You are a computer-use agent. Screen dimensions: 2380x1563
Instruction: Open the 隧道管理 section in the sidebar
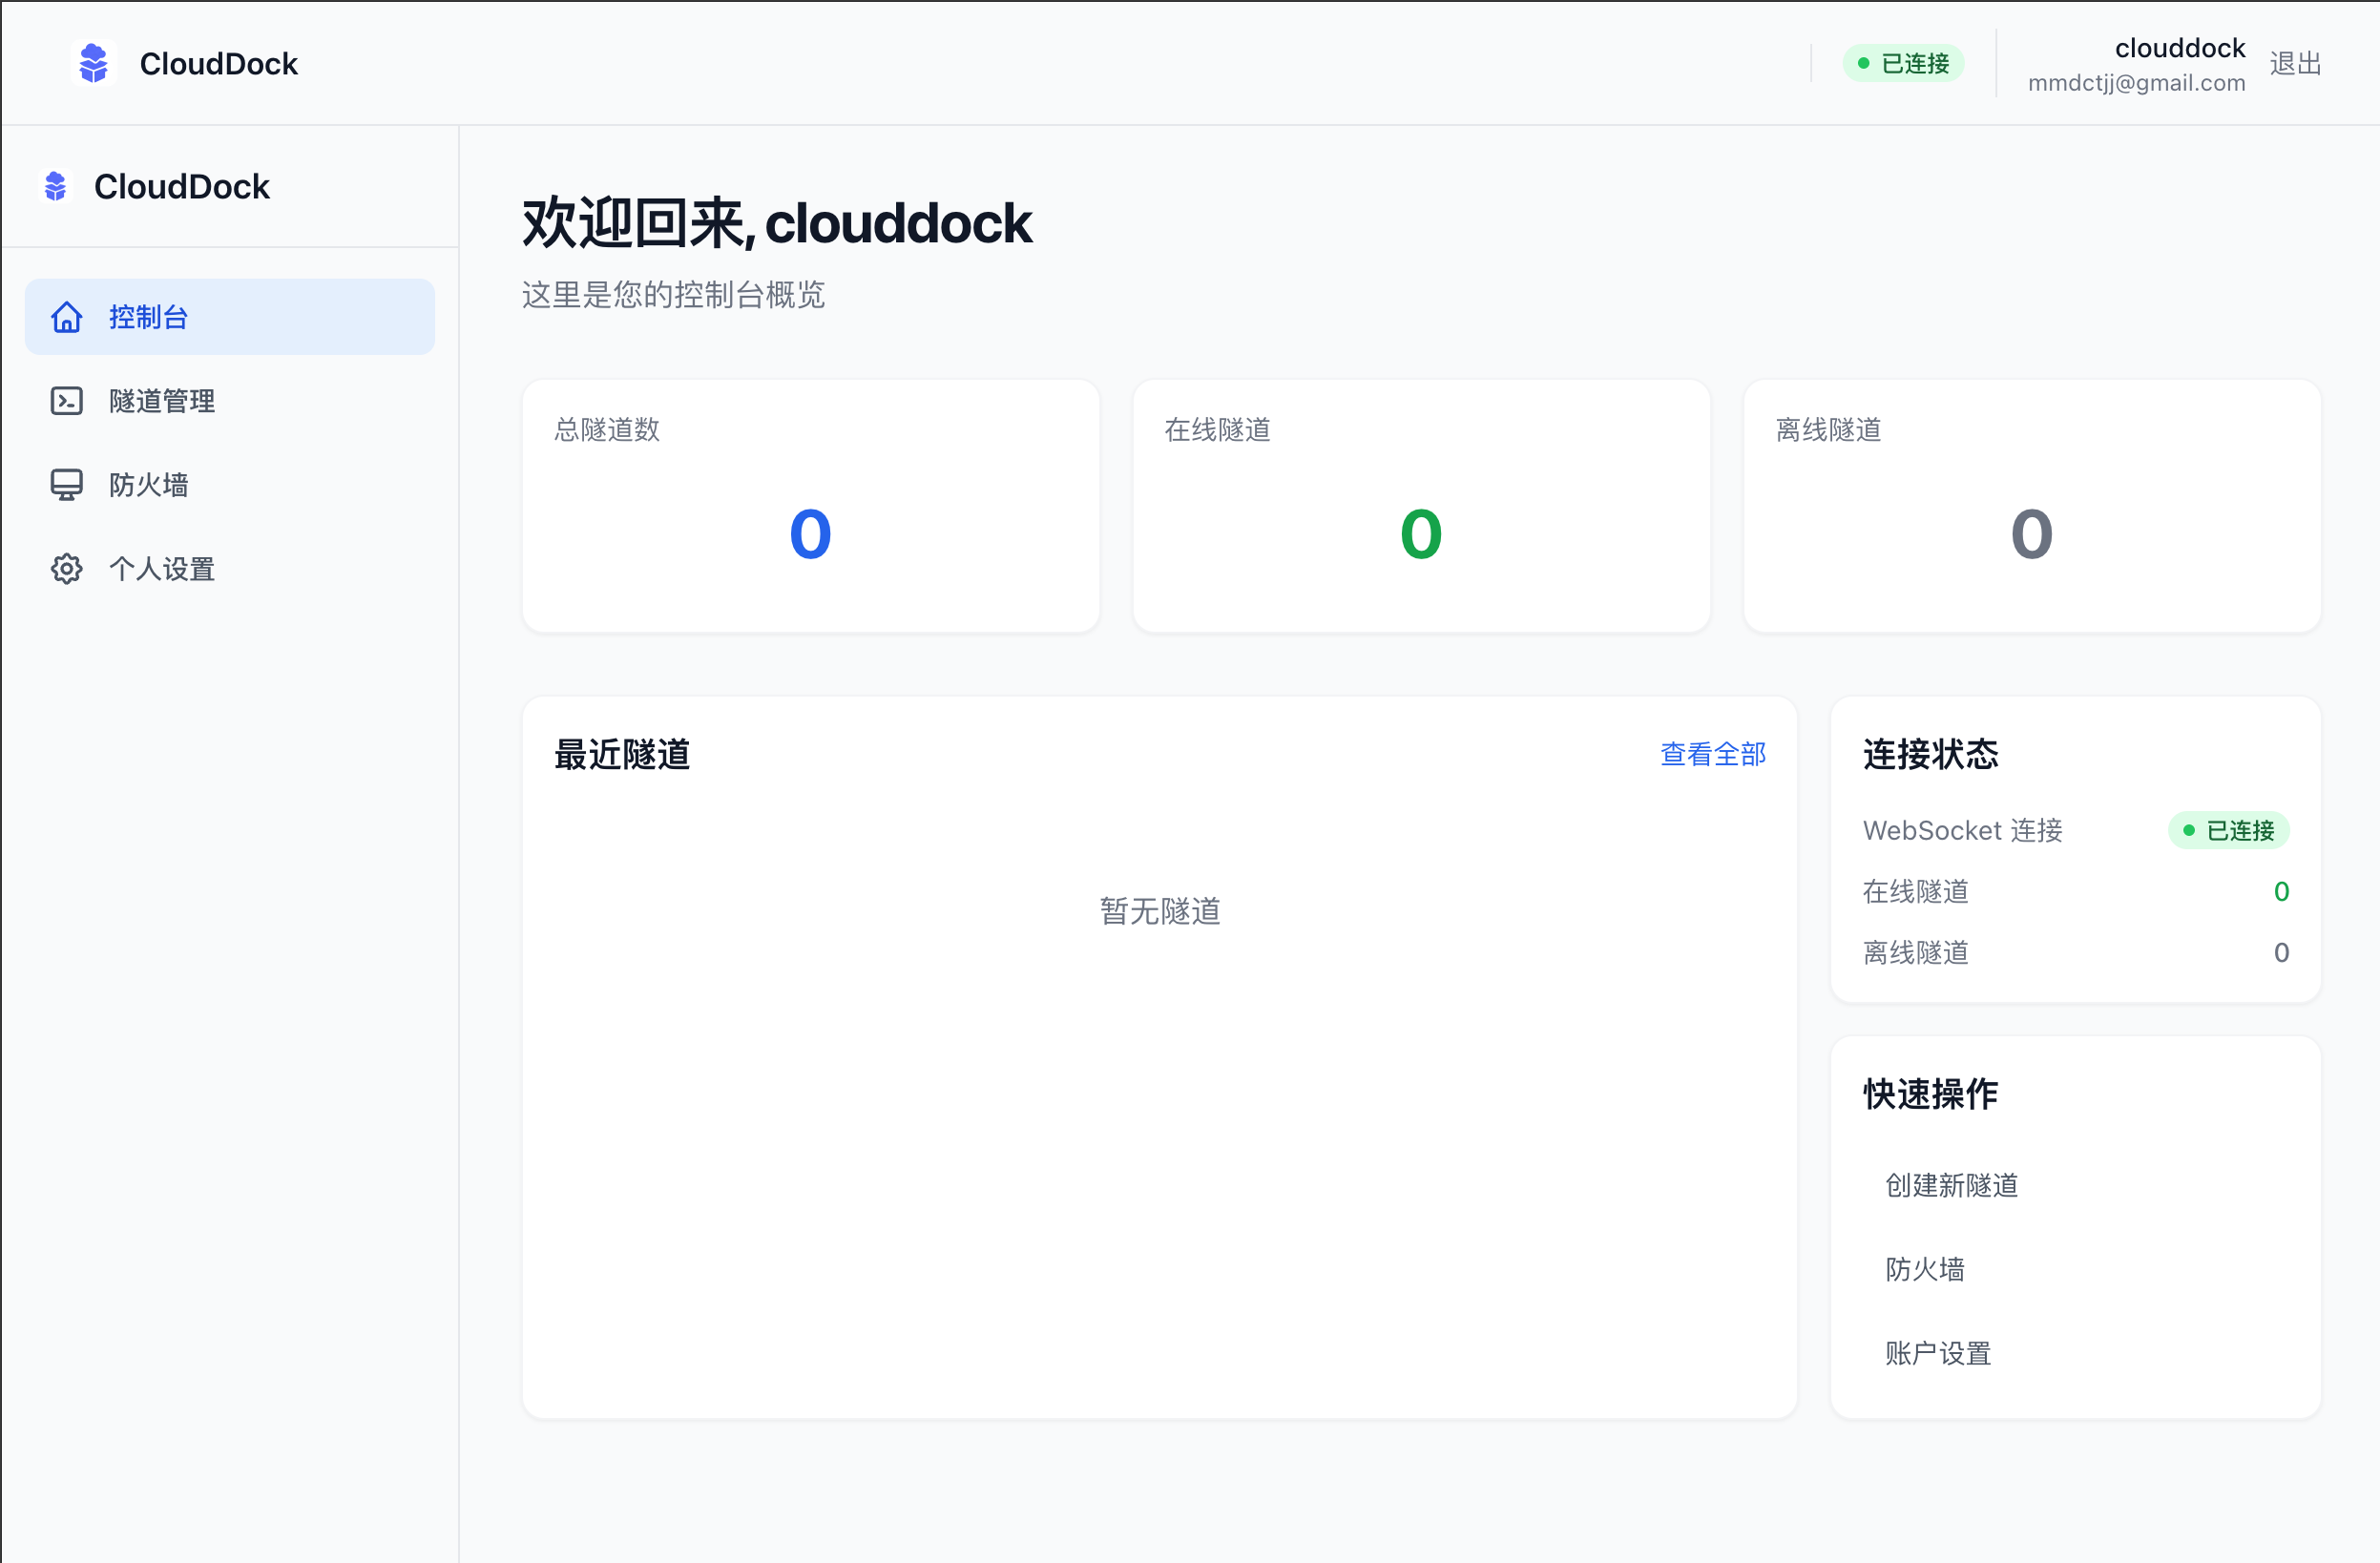pyautogui.click(x=161, y=400)
